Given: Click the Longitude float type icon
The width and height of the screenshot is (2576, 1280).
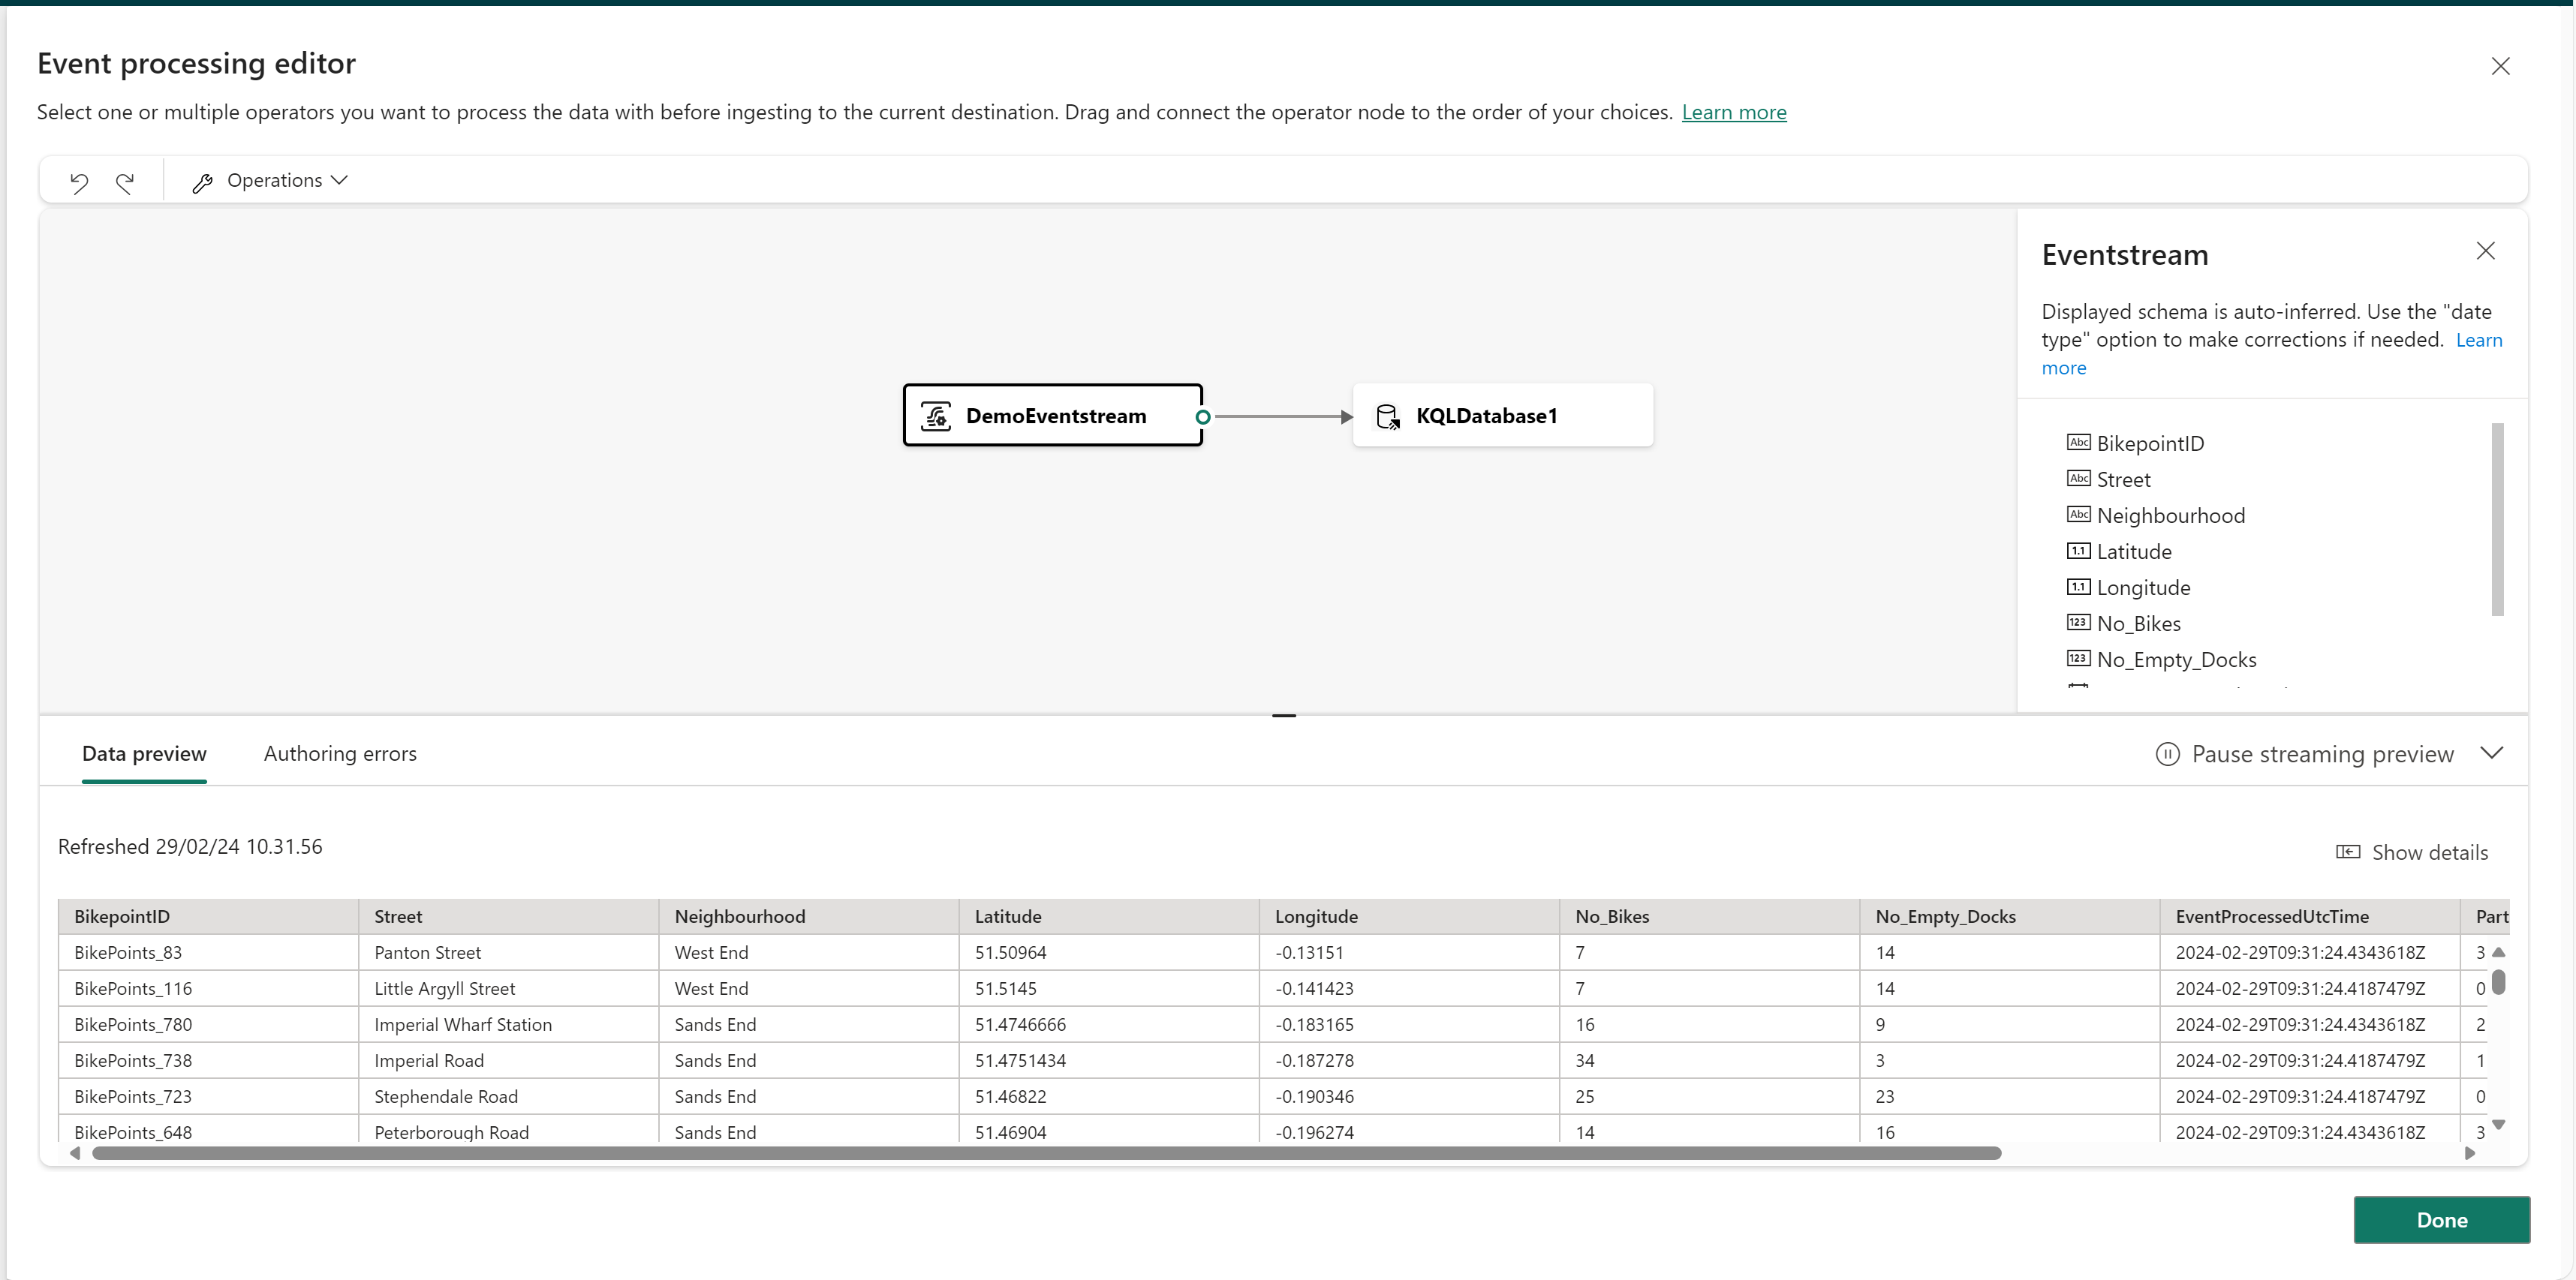Looking at the screenshot, I should pos(2078,586).
